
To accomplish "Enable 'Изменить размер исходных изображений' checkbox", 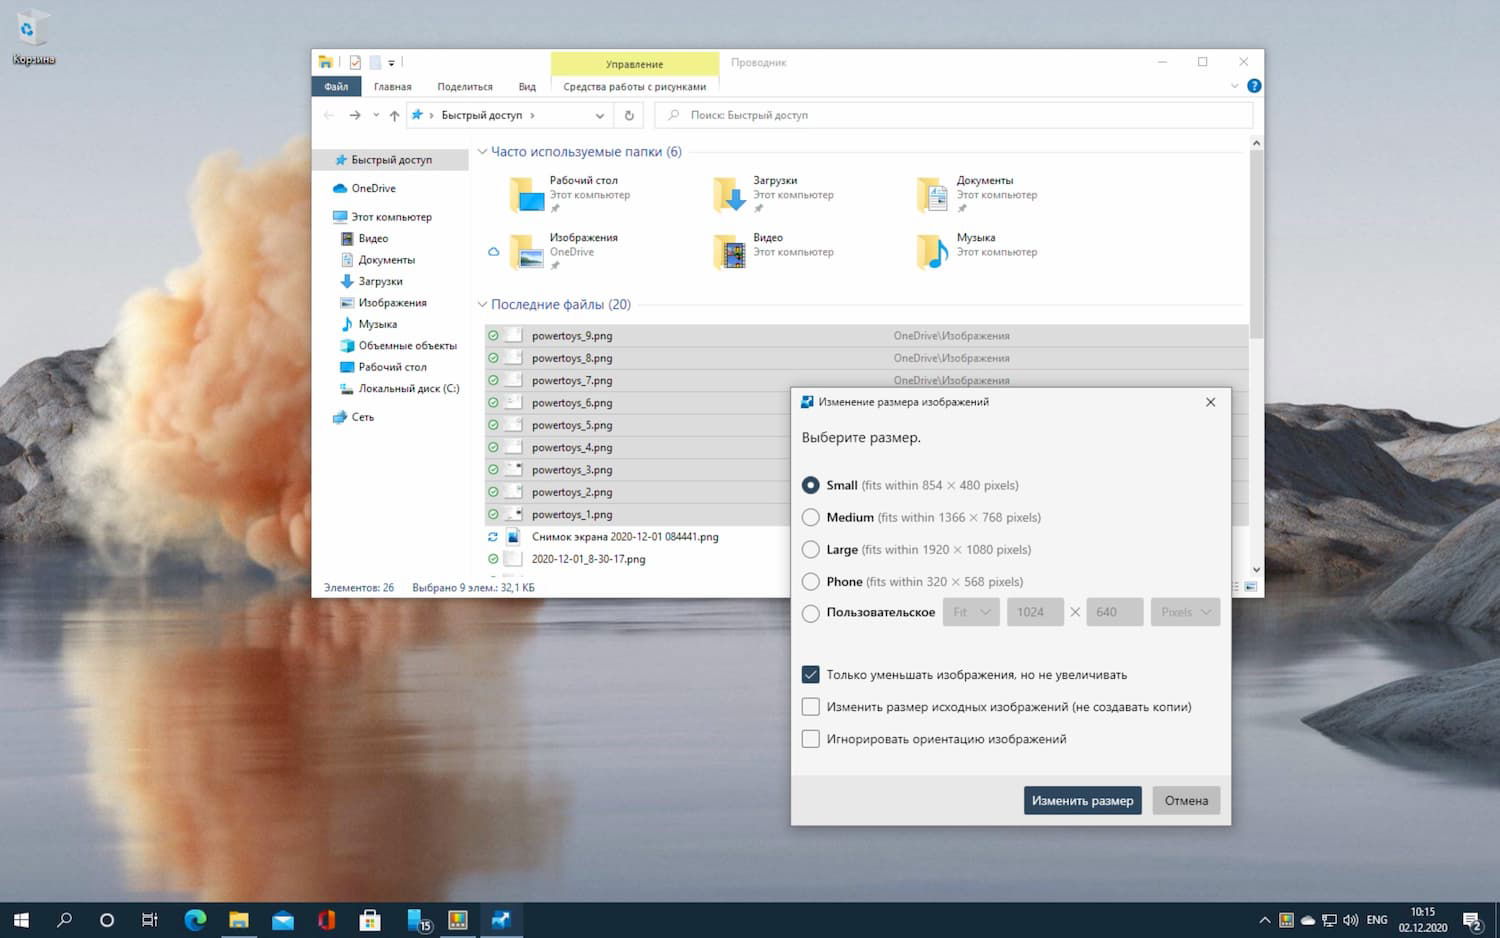I will pyautogui.click(x=811, y=707).
